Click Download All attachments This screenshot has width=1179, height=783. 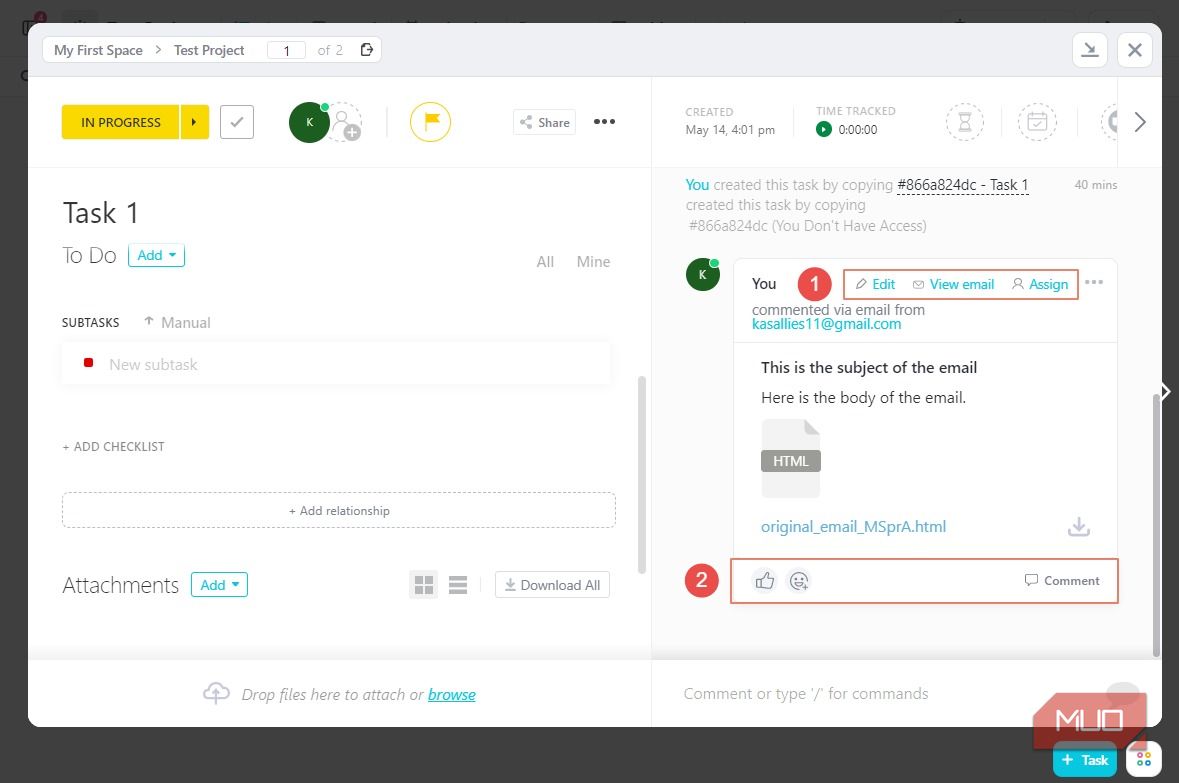click(x=553, y=584)
